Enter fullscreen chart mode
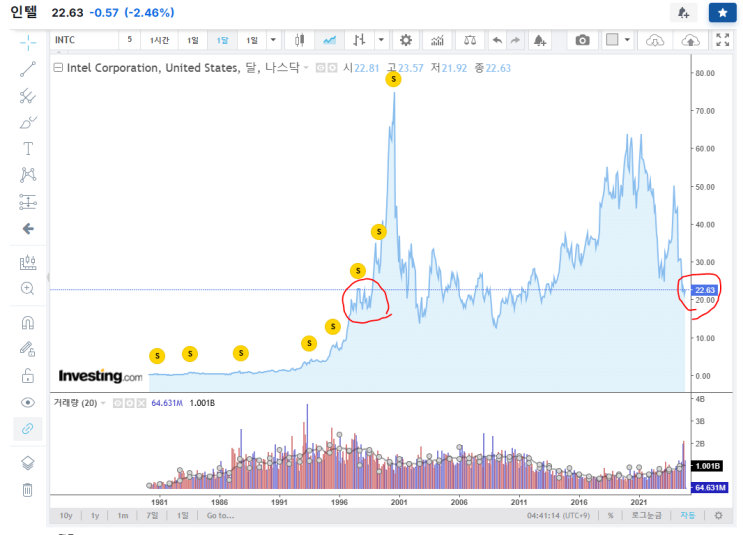743x535 pixels. coord(723,40)
